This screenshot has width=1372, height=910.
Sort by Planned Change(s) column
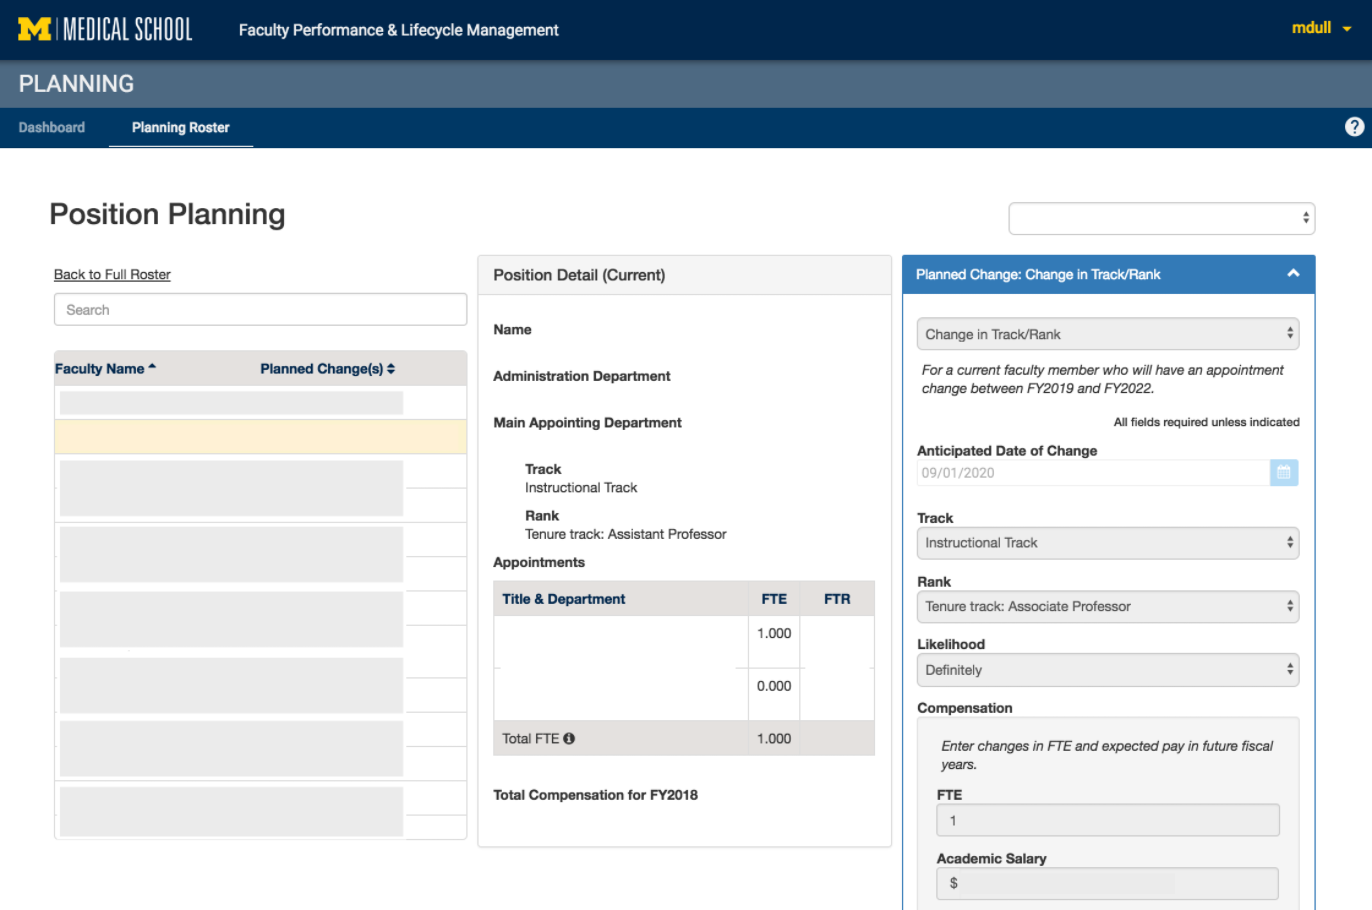328,368
